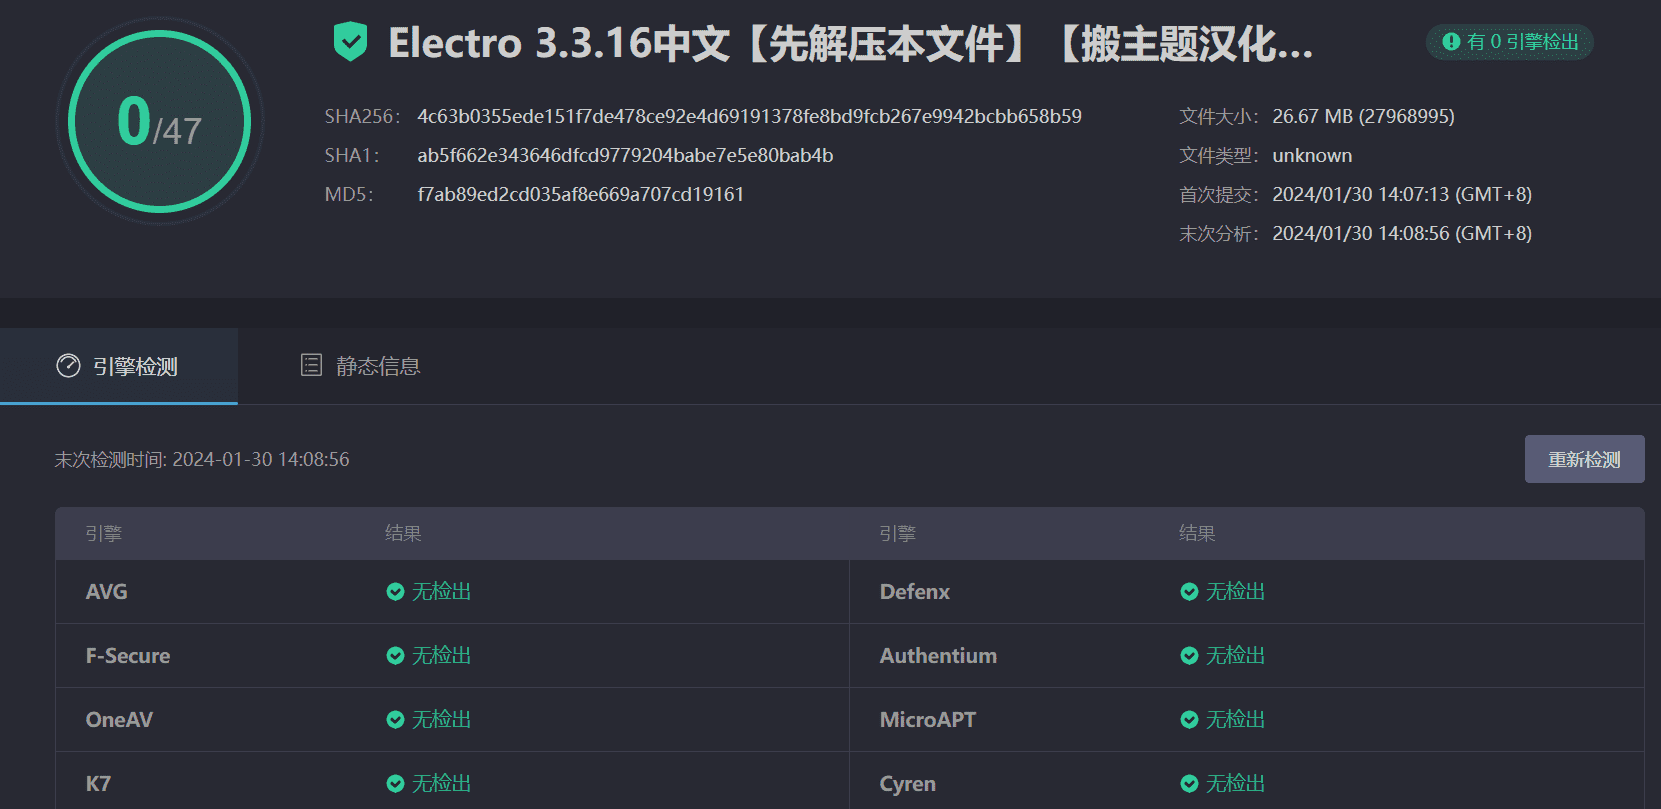This screenshot has width=1661, height=809.
Task: Select the SHA256 hash value
Action: coord(749,117)
